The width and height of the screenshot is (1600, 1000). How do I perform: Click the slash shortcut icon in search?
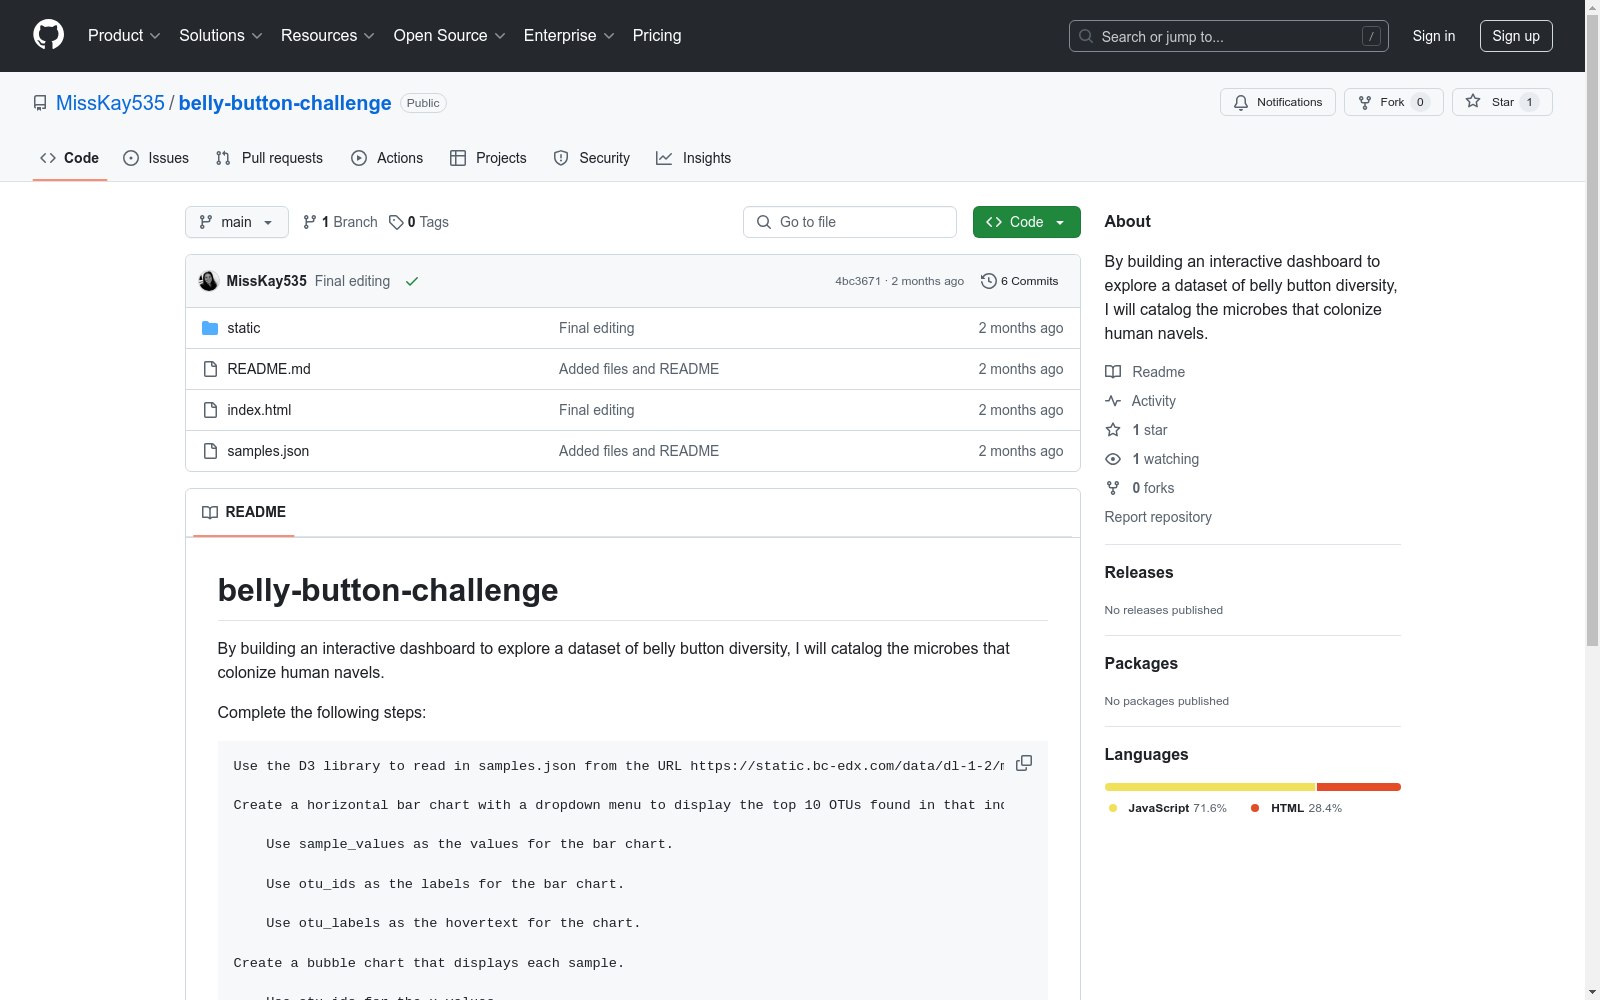[1371, 36]
